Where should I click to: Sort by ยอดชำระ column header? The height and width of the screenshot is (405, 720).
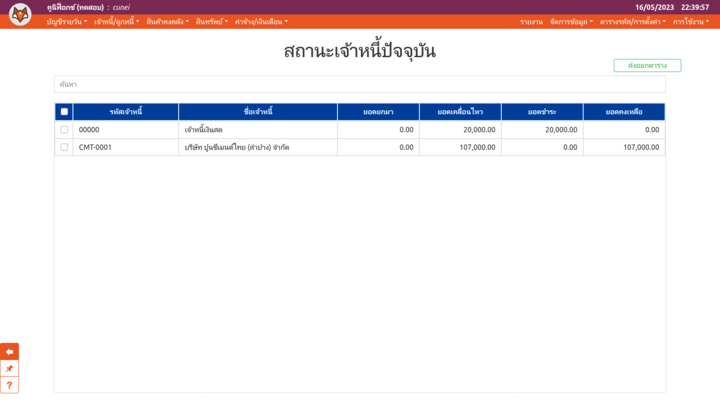pyautogui.click(x=542, y=112)
